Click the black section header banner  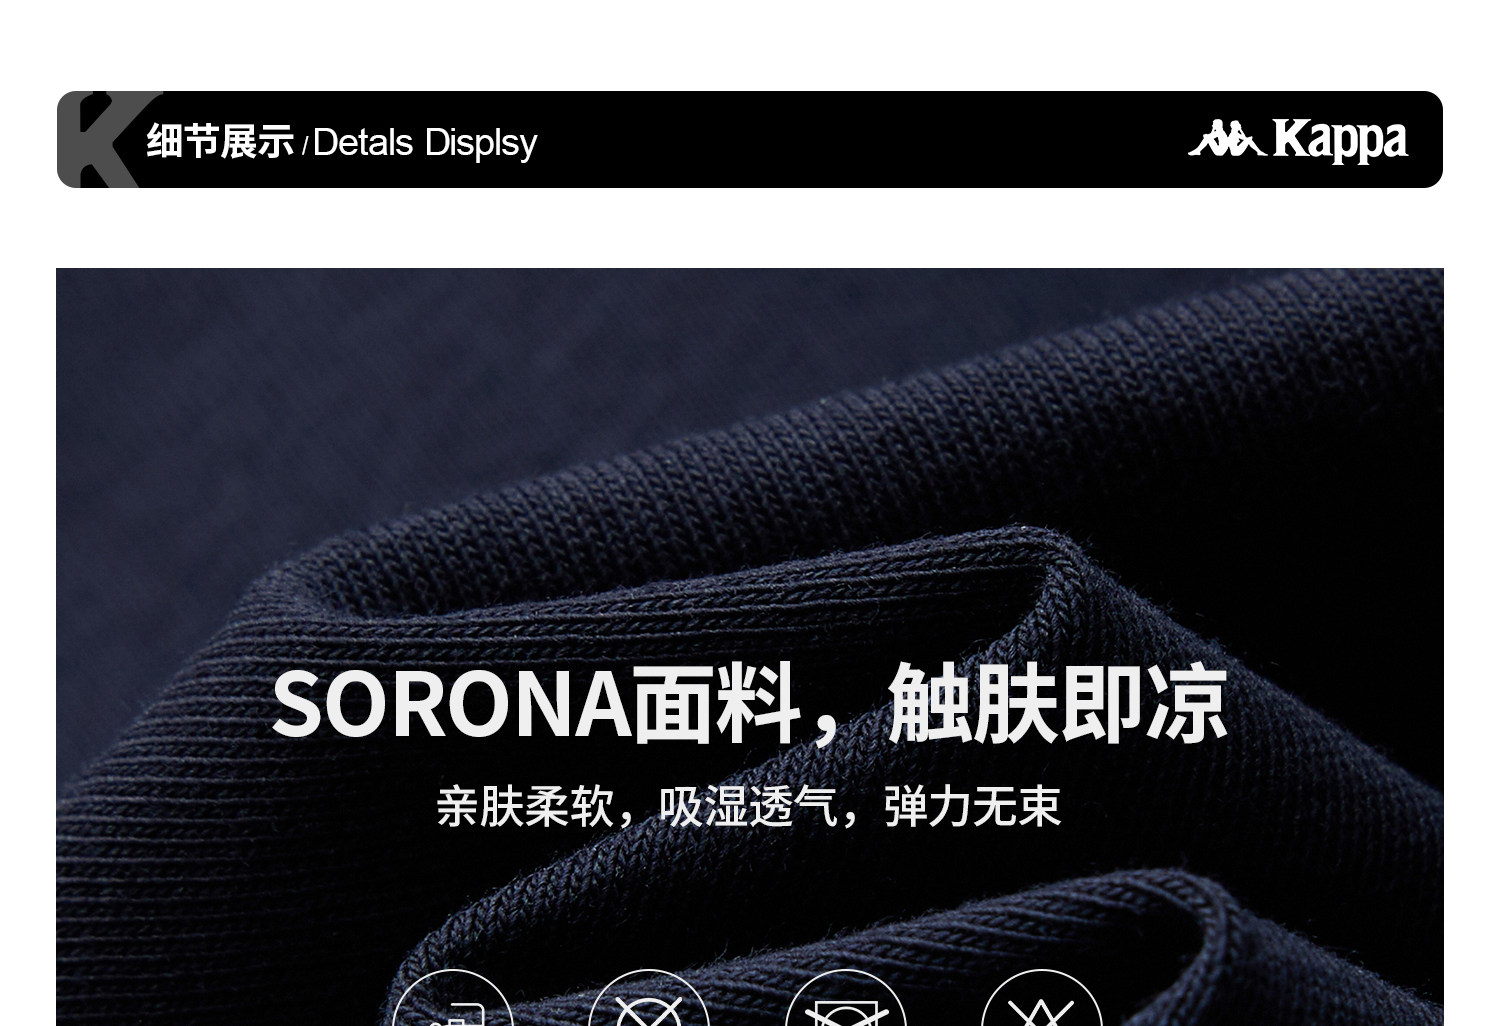(750, 140)
